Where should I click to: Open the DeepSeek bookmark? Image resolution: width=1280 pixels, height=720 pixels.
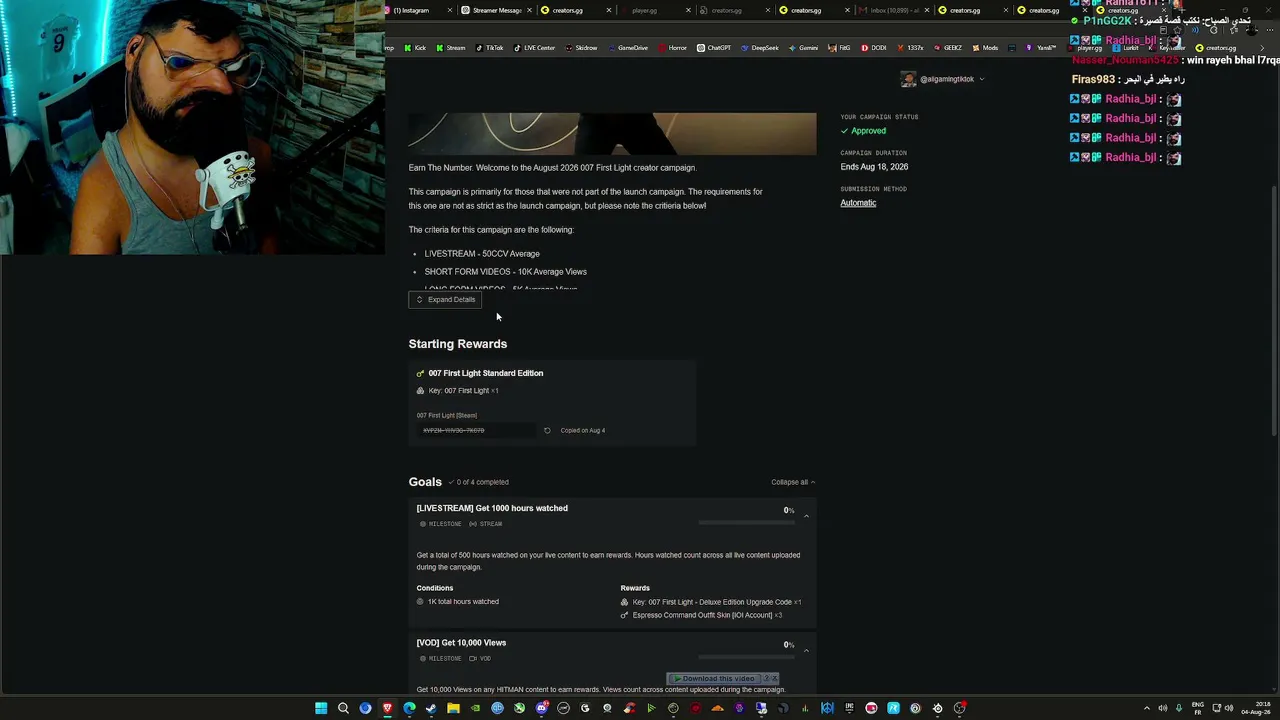click(760, 48)
